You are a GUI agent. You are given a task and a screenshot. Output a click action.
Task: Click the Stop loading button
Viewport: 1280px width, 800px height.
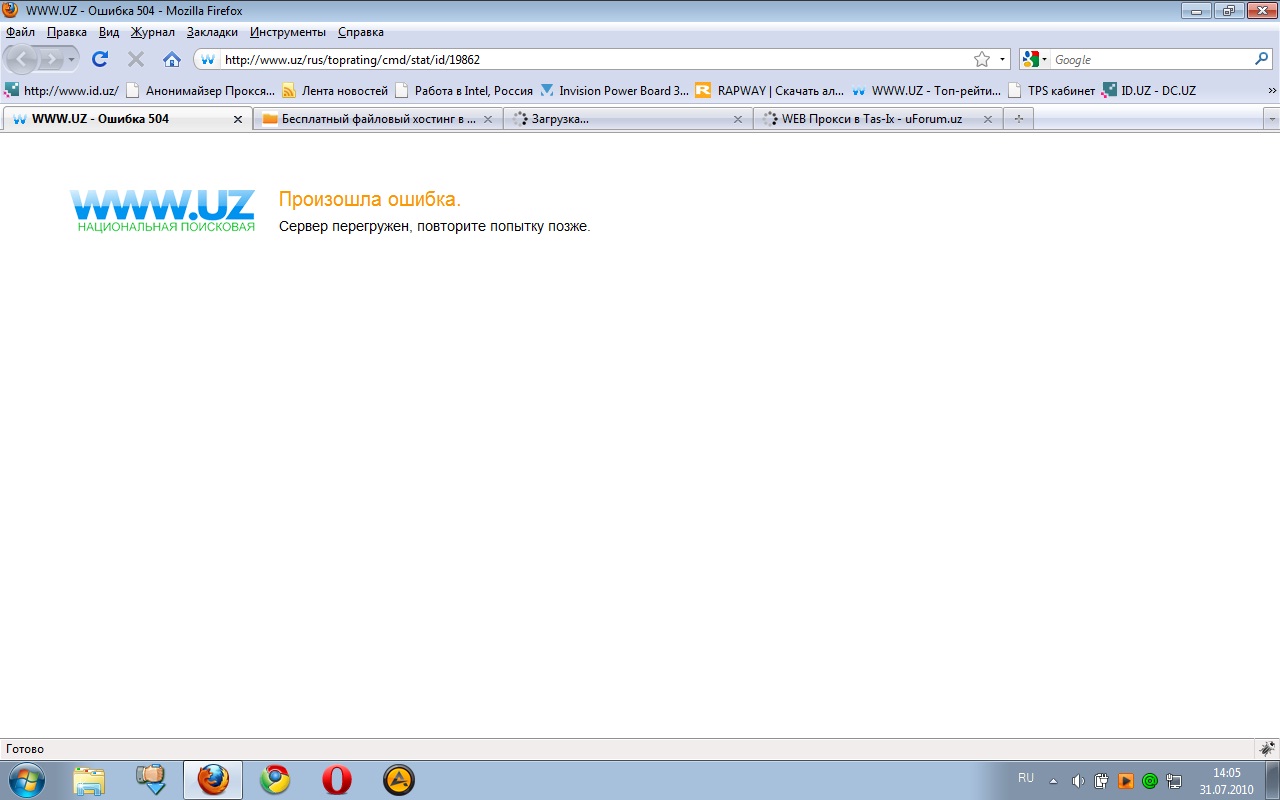[x=136, y=59]
